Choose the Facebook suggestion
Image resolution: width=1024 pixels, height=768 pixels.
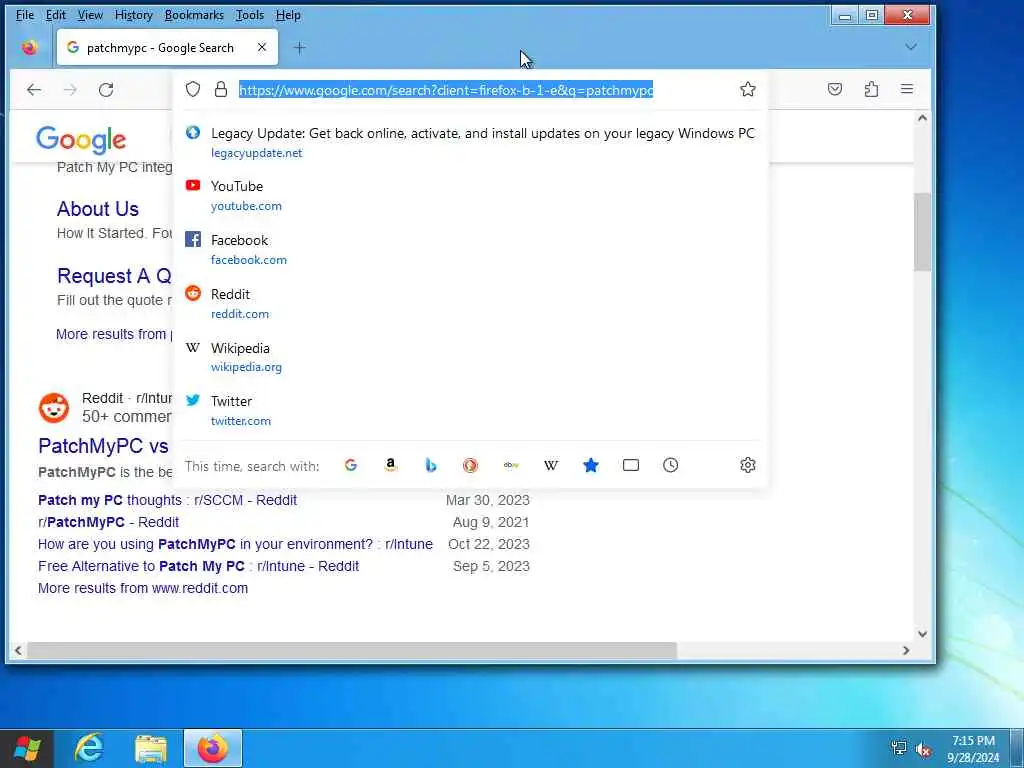click(x=470, y=249)
